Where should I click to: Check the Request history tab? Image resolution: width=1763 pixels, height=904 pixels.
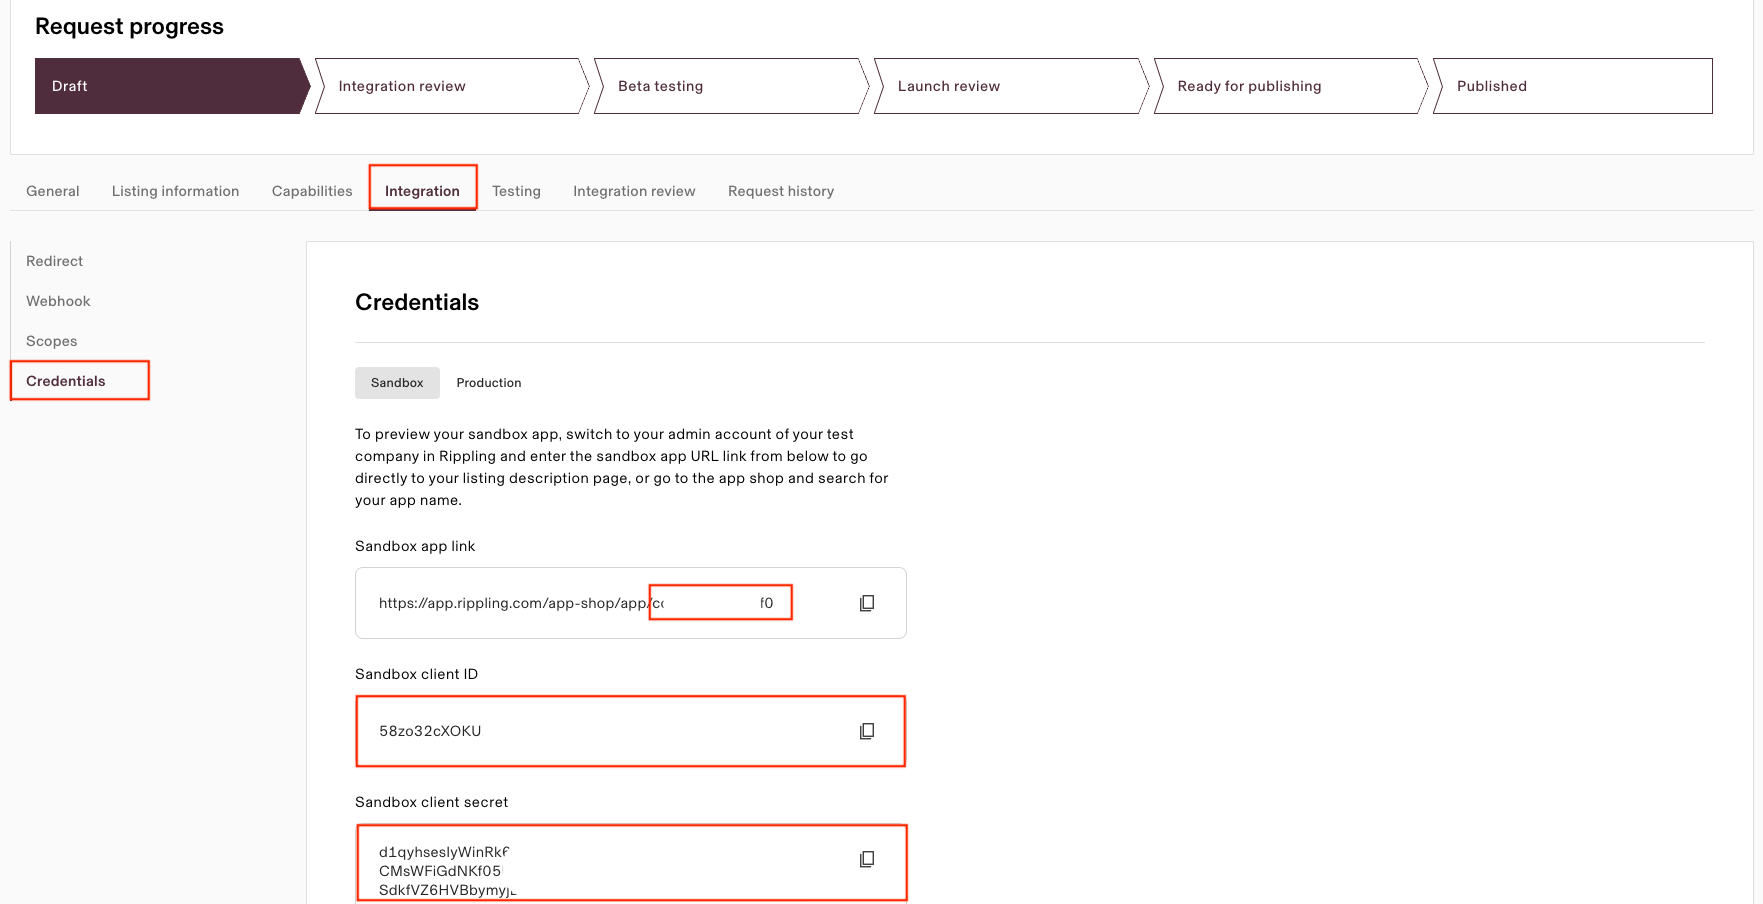click(781, 190)
